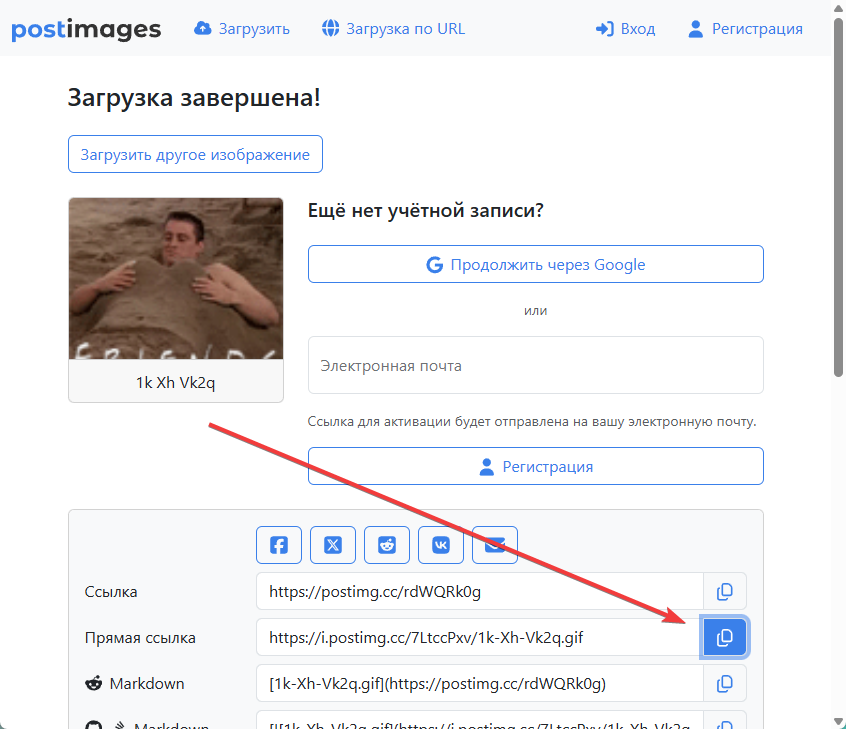
Task: Share the image on VK
Action: coord(441,545)
